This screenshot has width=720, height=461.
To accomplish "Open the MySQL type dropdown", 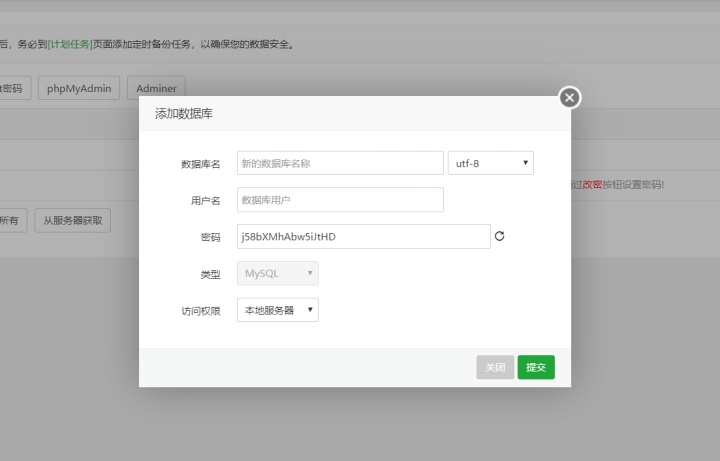I will point(278,273).
